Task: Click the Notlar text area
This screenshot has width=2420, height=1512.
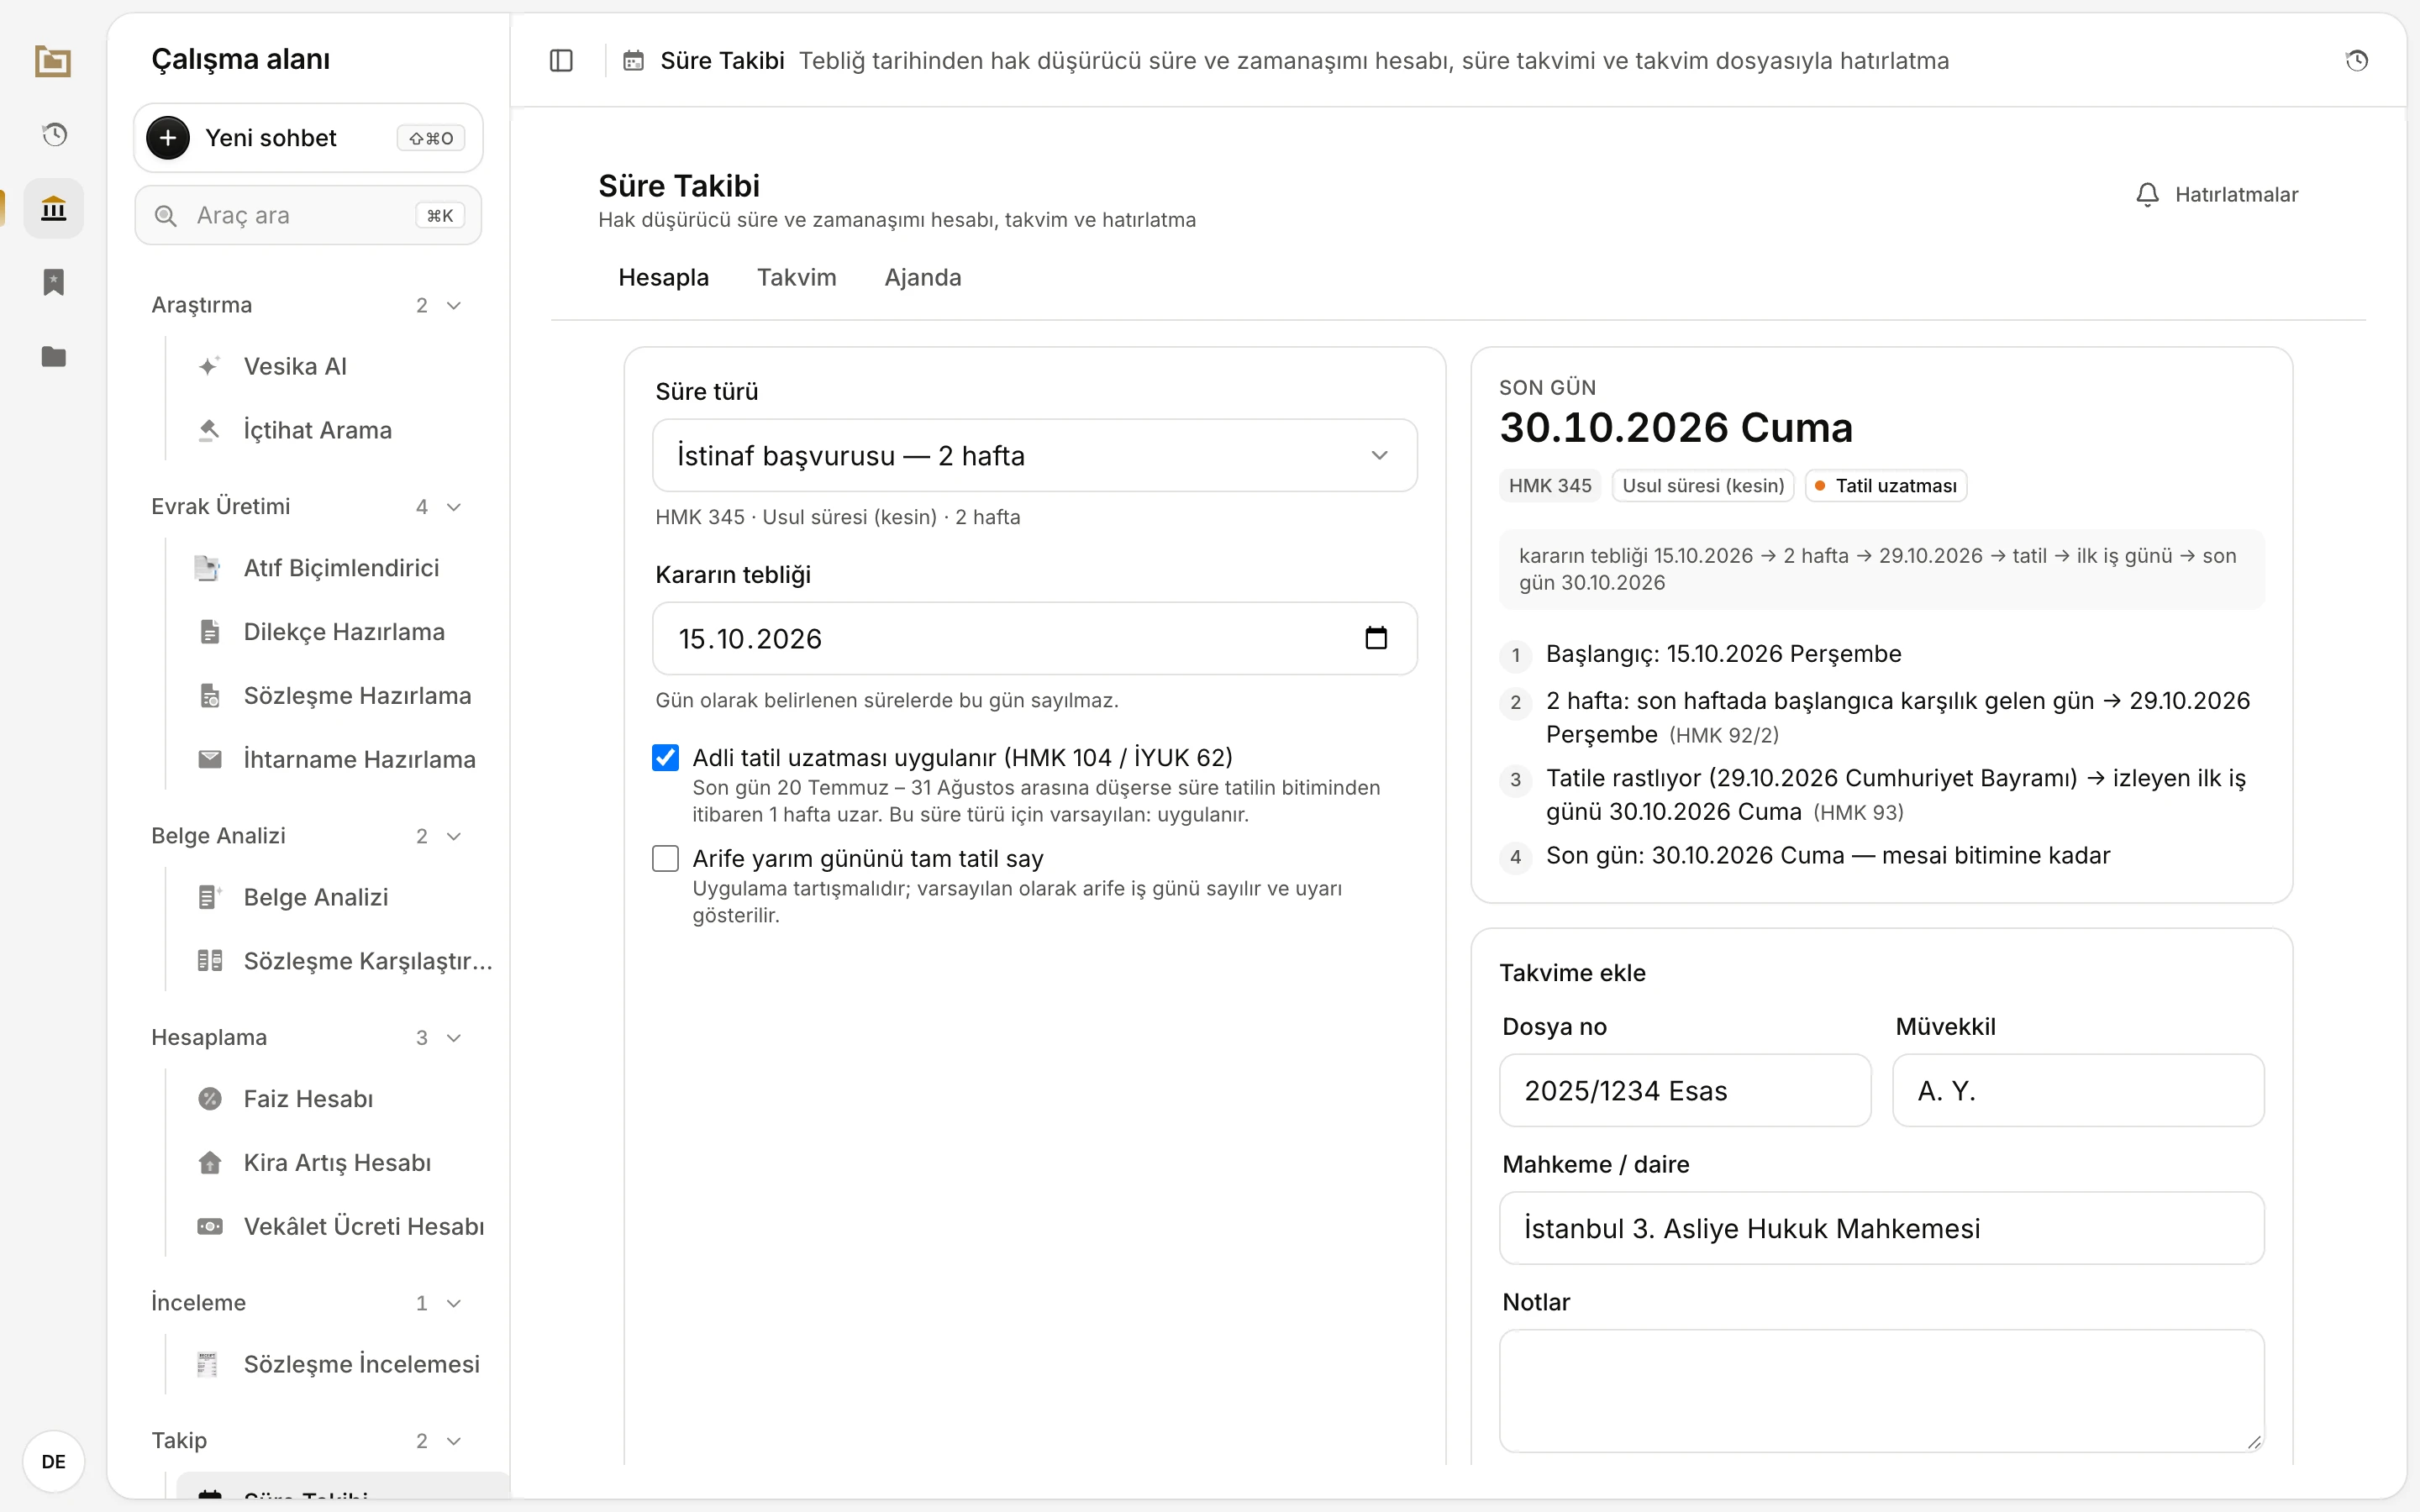Action: tap(1881, 1390)
